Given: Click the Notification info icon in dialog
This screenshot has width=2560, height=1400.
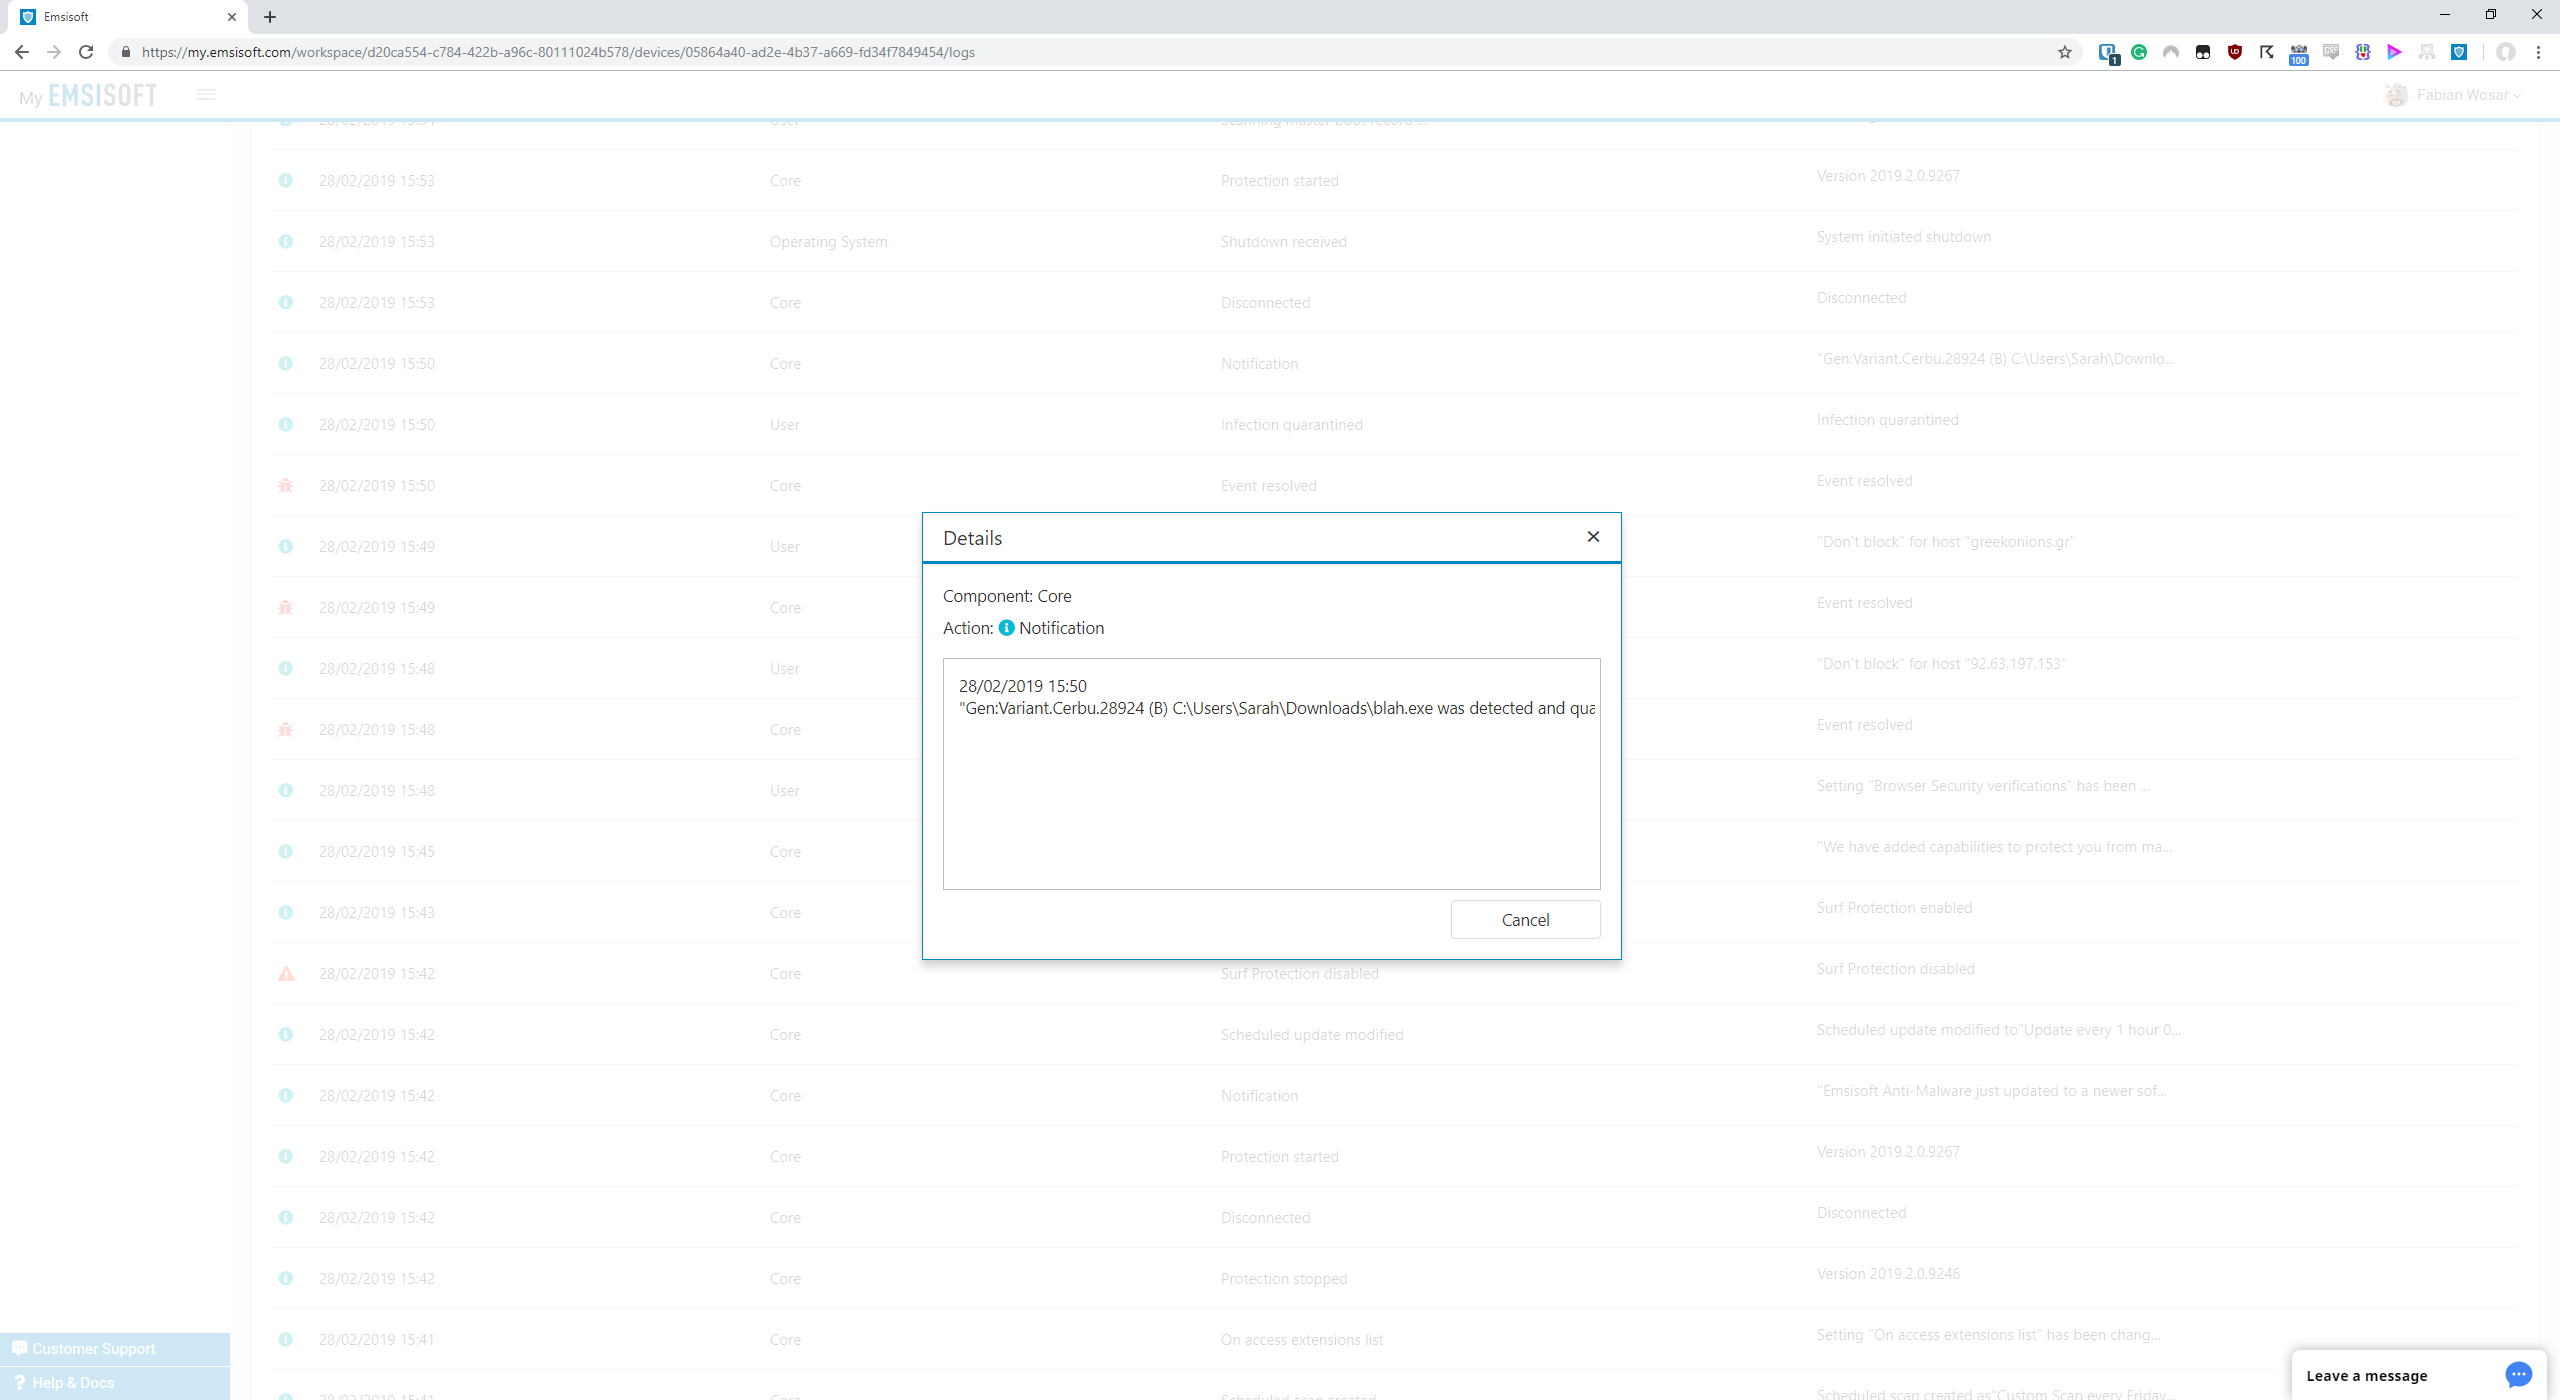Looking at the screenshot, I should point(1006,628).
